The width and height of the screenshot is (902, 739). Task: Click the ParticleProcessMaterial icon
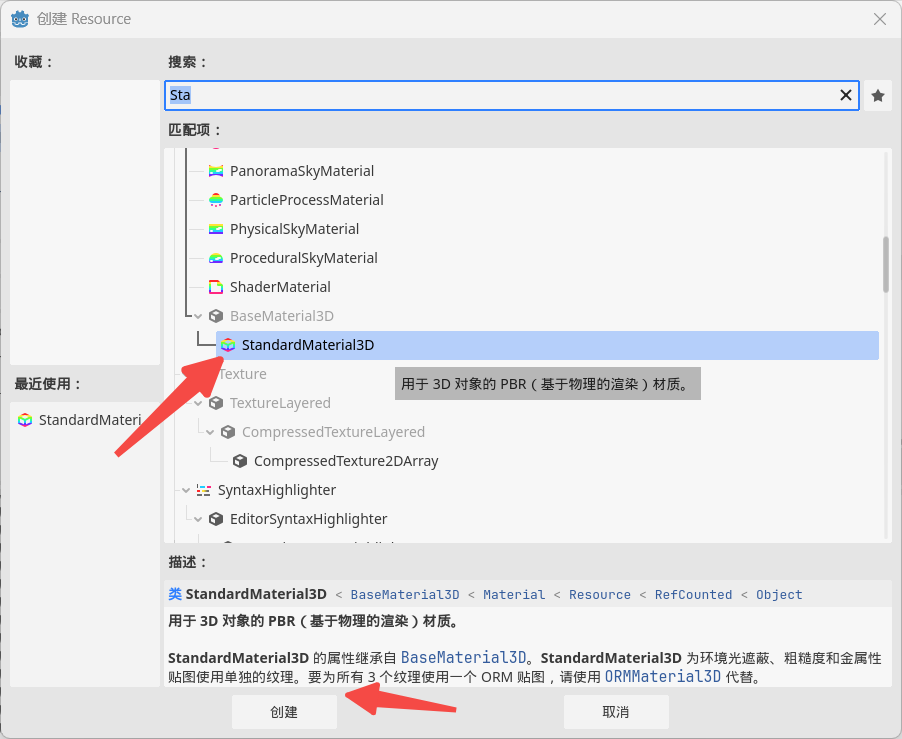pos(216,200)
